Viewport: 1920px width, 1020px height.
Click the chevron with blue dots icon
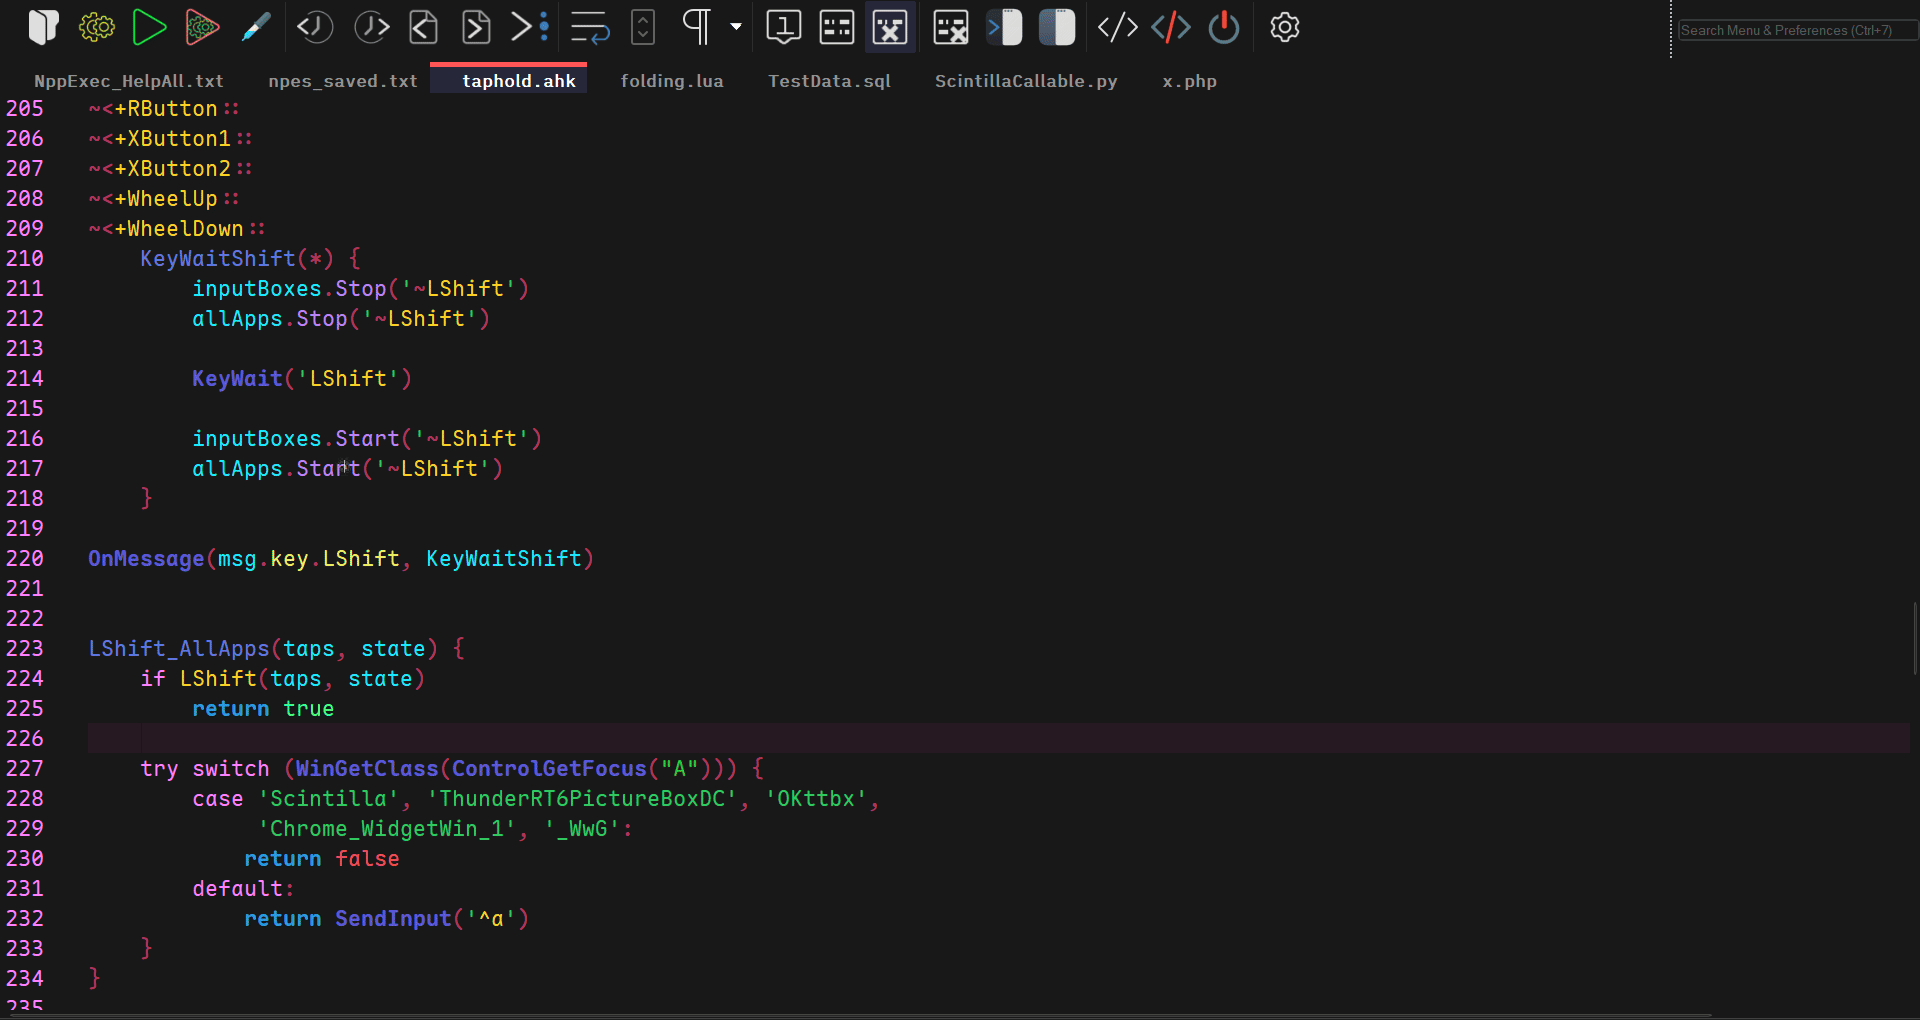[x=529, y=27]
